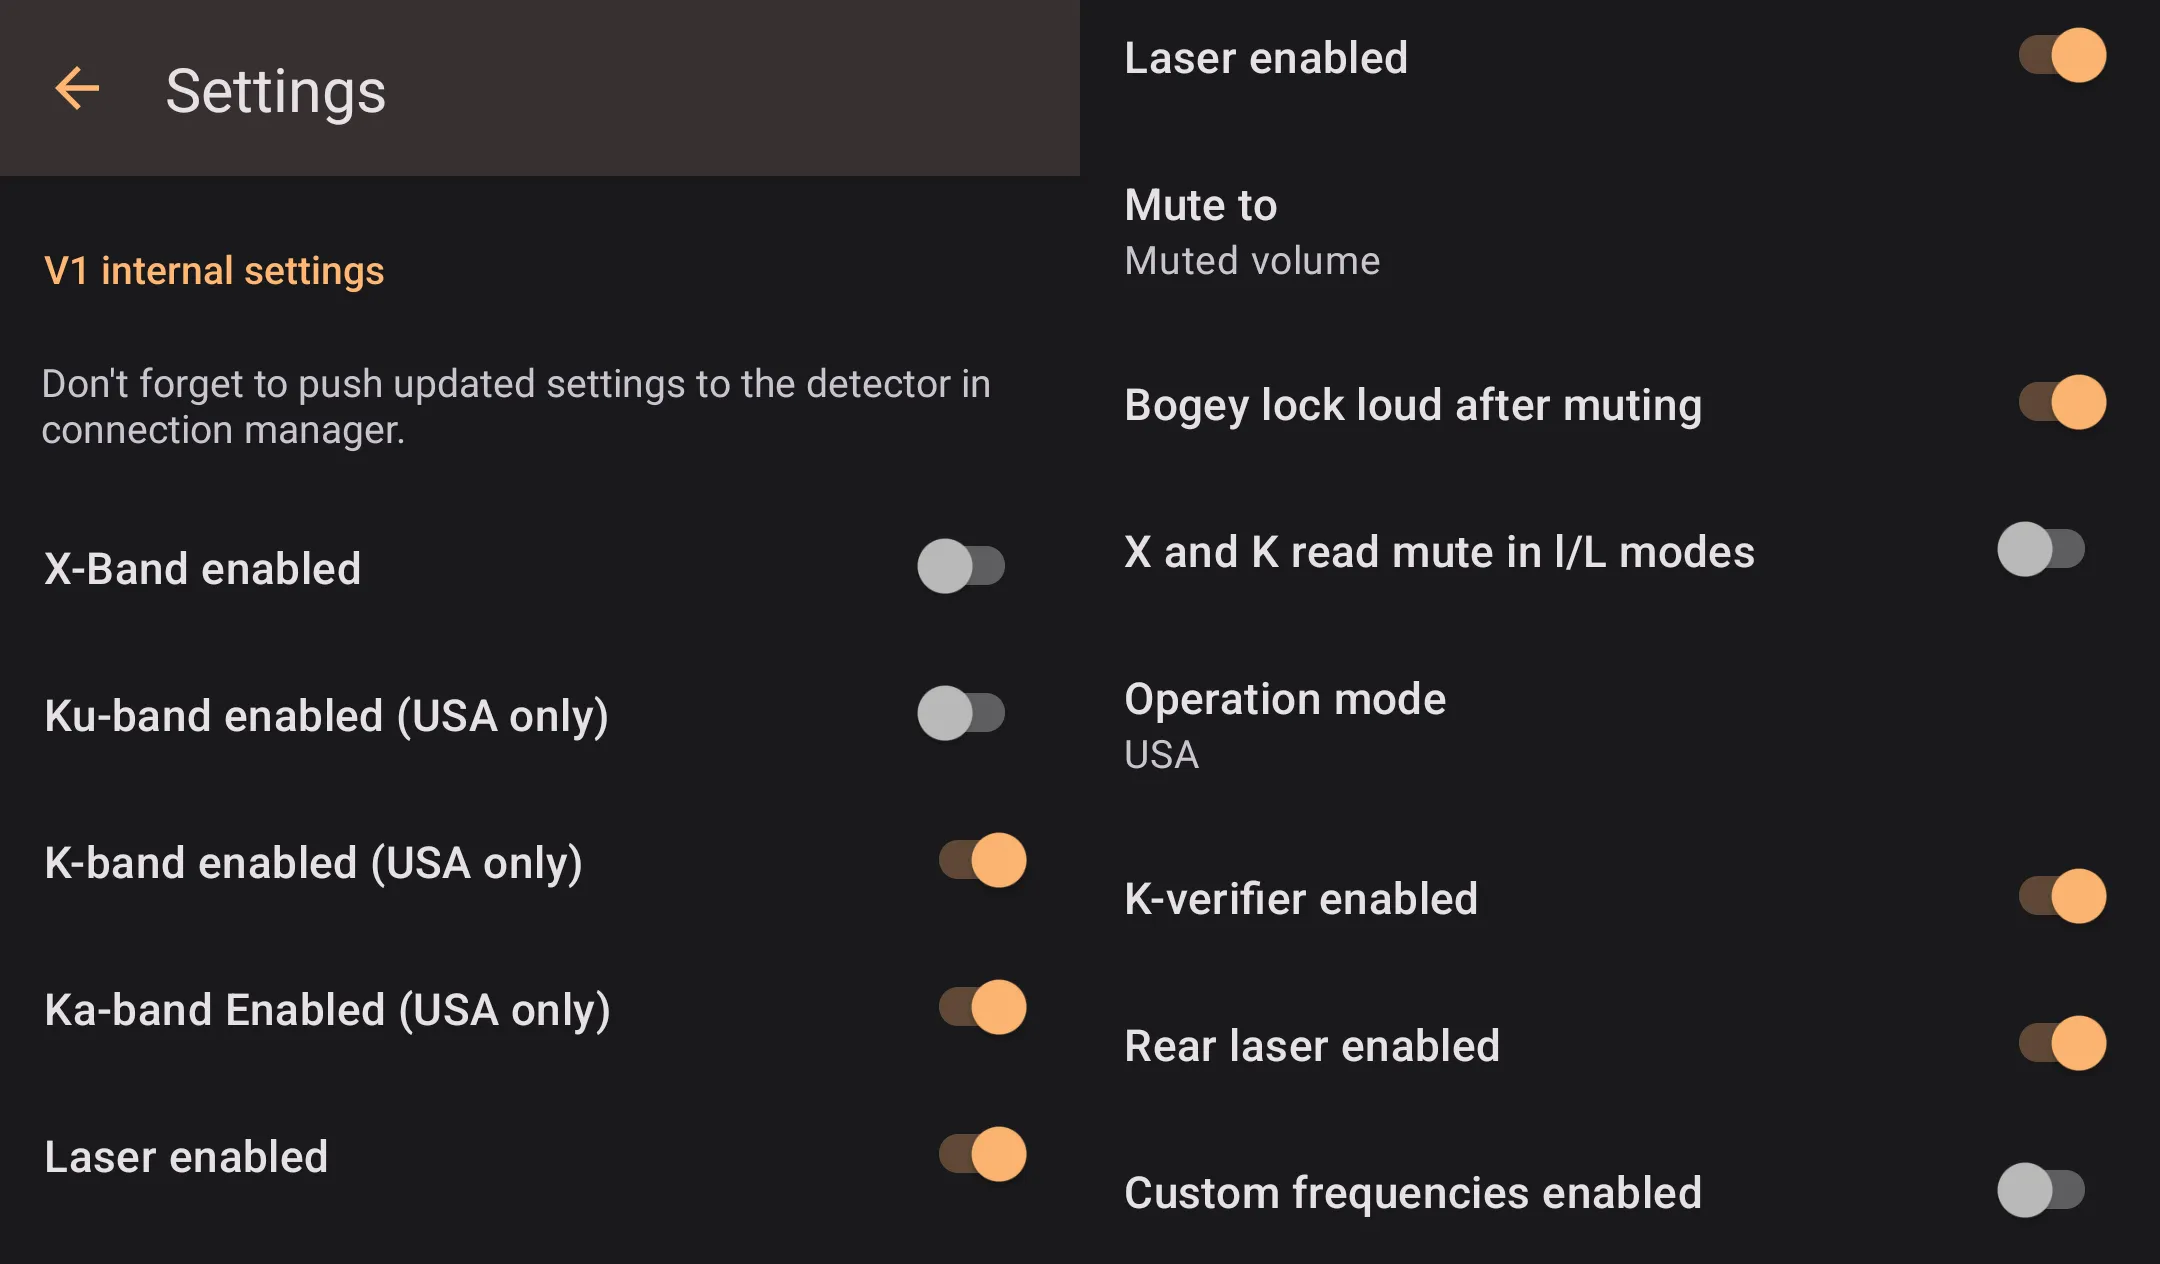Click the Custom frequencies enabled label
The height and width of the screenshot is (1264, 2160).
[x=1412, y=1193]
